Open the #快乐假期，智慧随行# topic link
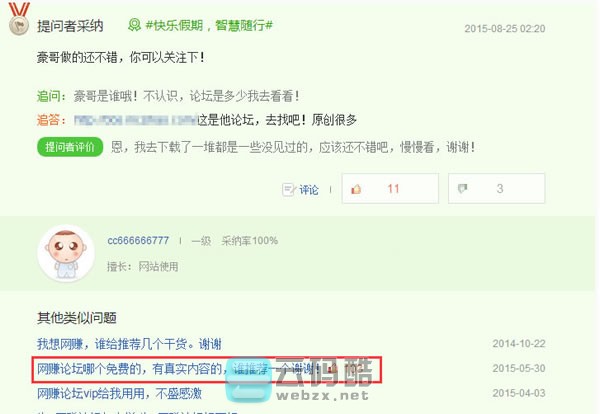Image resolution: width=600 pixels, height=414 pixels. point(209,26)
